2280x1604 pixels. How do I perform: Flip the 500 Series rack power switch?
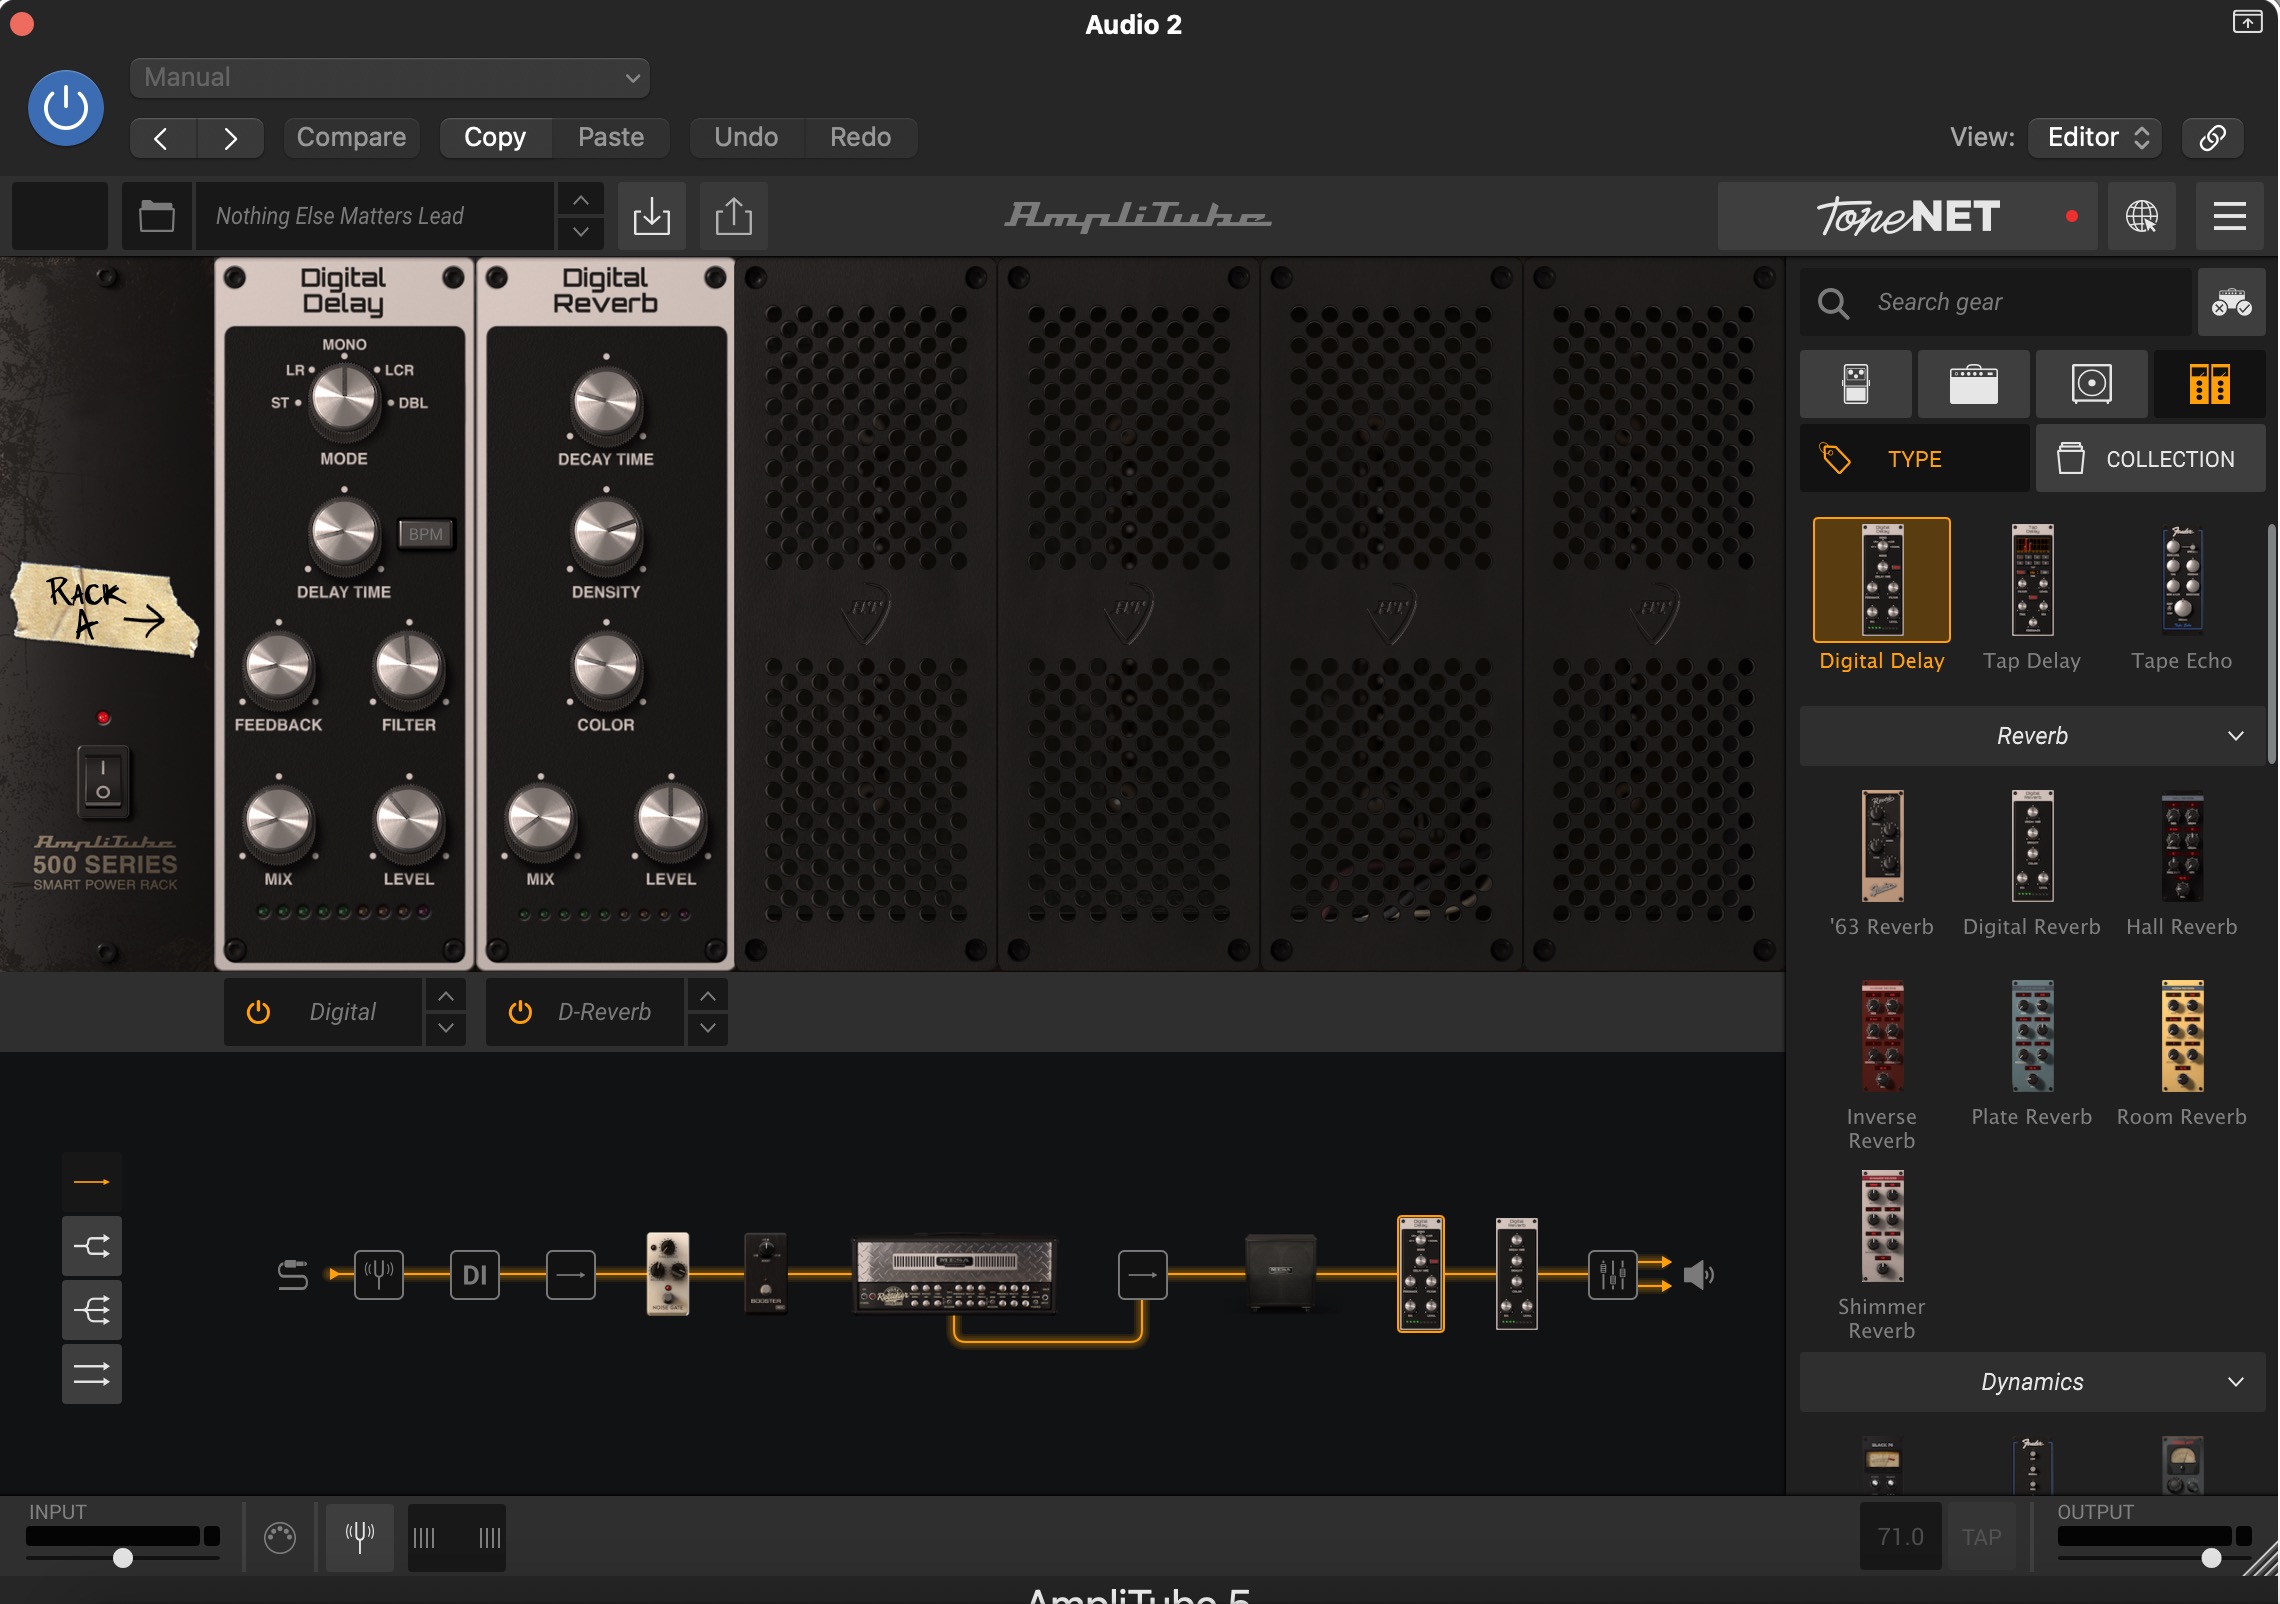click(x=103, y=780)
